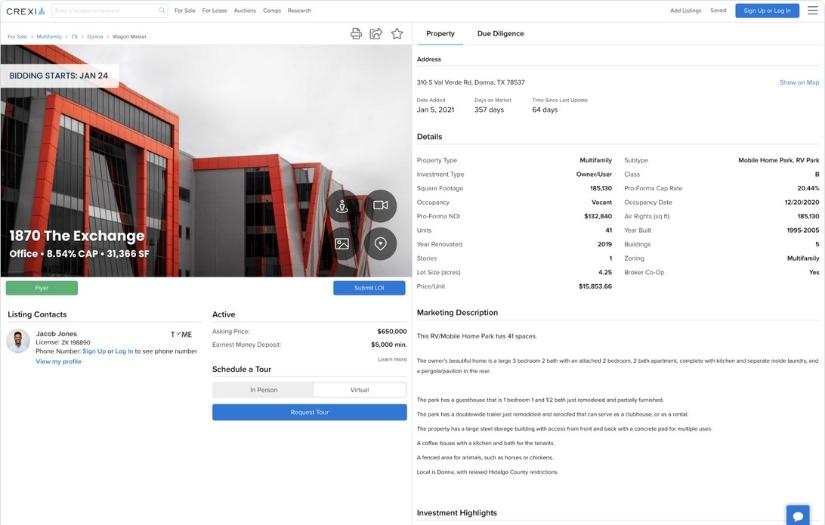Click Log In link for phone number
Screen dimensions: 825x525
124,351
